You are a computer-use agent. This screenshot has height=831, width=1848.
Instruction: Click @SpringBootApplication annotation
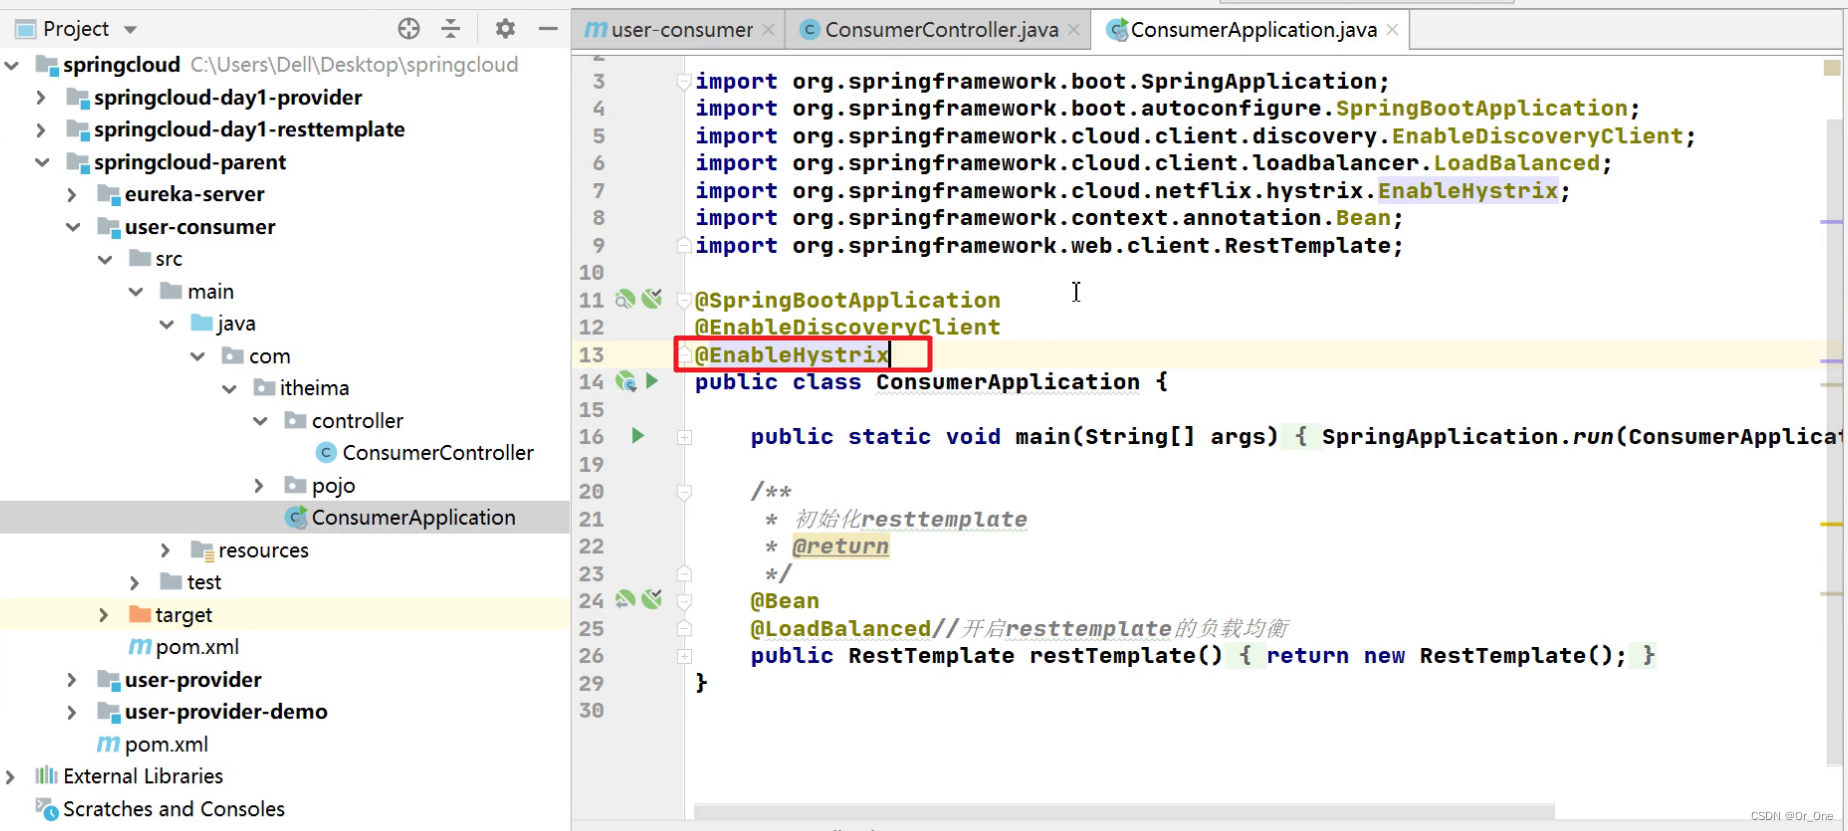[847, 300]
